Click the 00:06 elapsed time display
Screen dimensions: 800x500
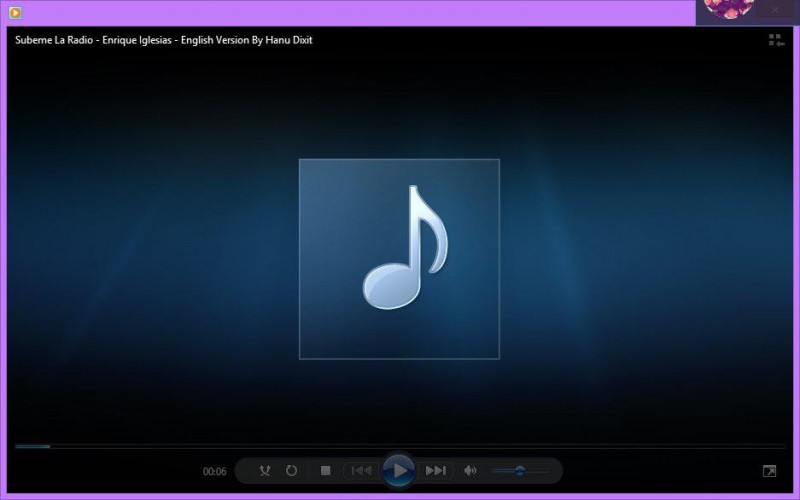tap(214, 471)
